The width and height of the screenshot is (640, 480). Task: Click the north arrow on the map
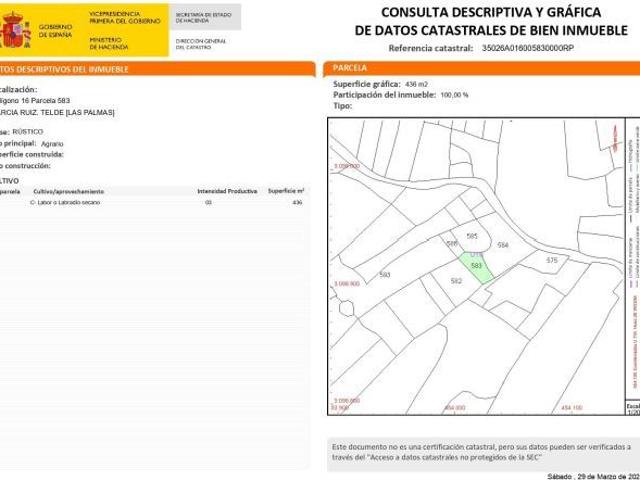coord(616,139)
